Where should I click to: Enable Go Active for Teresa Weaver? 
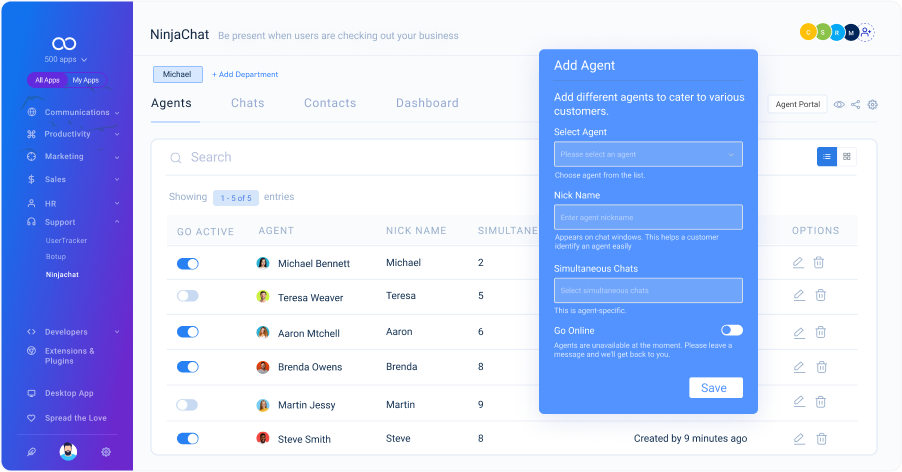(x=188, y=296)
